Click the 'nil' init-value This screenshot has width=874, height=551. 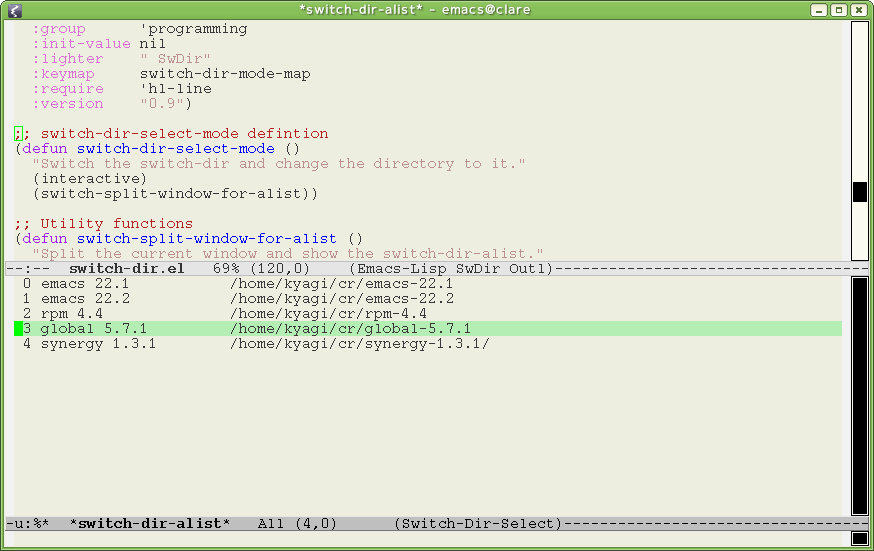point(153,44)
